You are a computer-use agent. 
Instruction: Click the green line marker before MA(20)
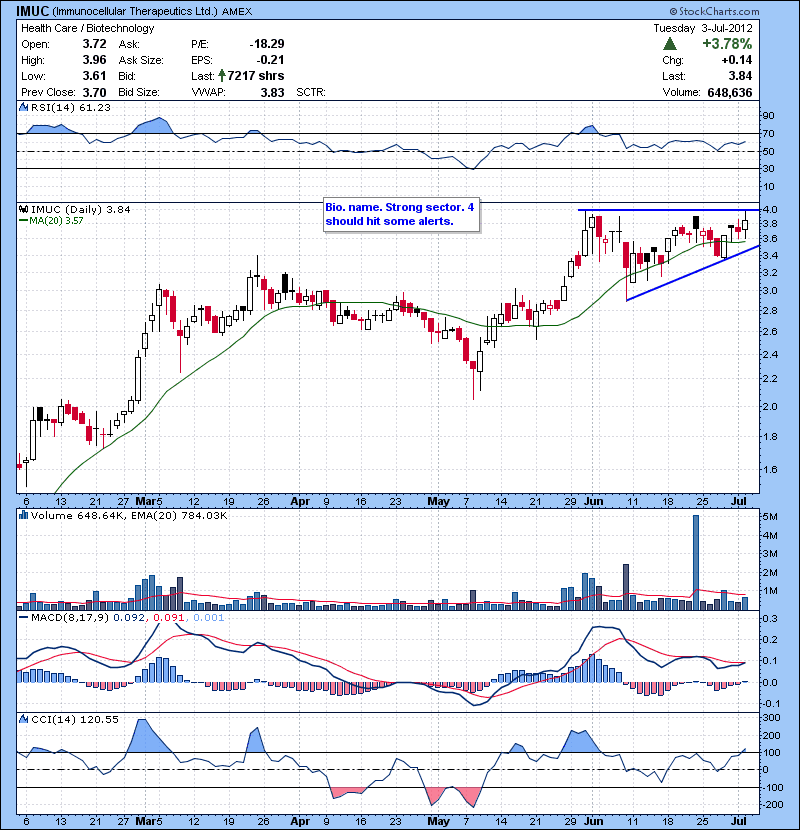23,220
